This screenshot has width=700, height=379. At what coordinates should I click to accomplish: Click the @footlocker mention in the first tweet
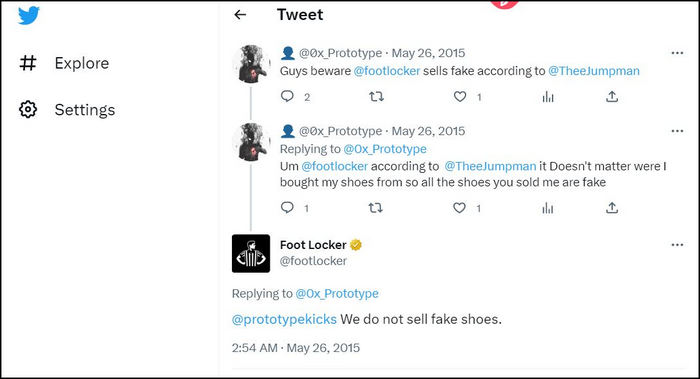(387, 71)
